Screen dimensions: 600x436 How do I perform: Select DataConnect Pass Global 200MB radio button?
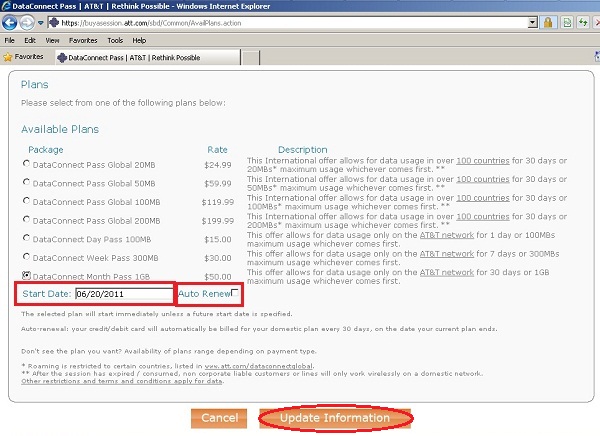26,219
